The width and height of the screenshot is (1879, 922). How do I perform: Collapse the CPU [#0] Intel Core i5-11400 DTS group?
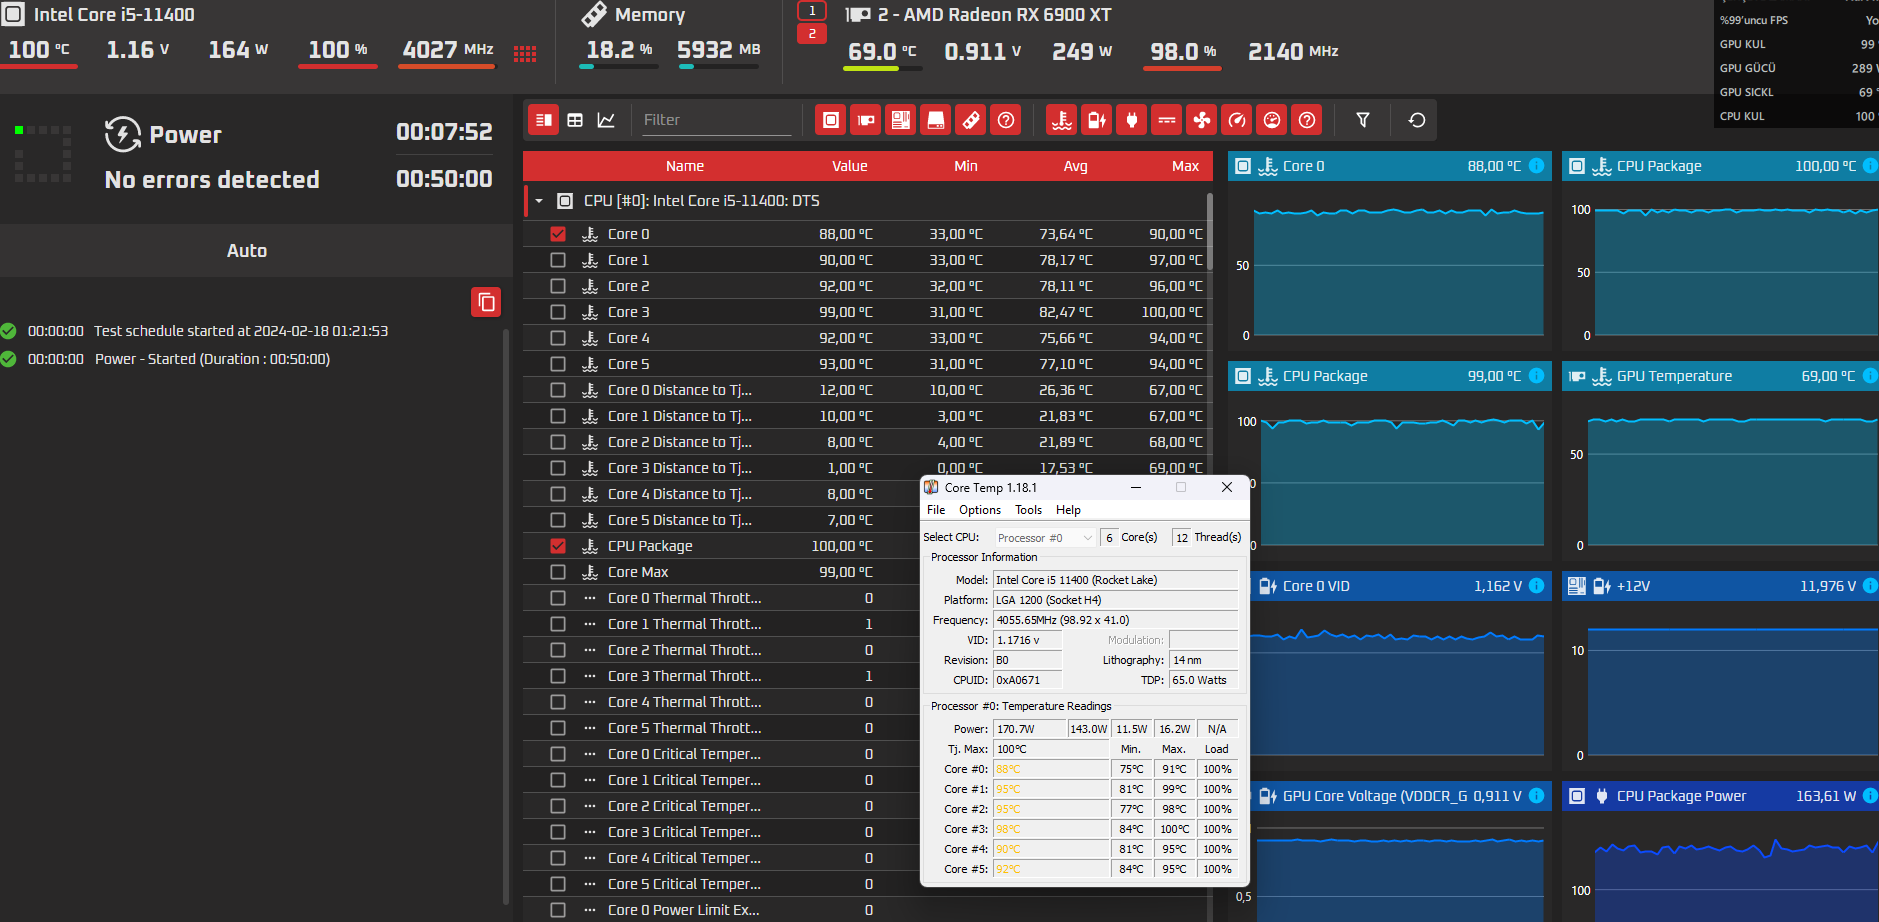539,201
